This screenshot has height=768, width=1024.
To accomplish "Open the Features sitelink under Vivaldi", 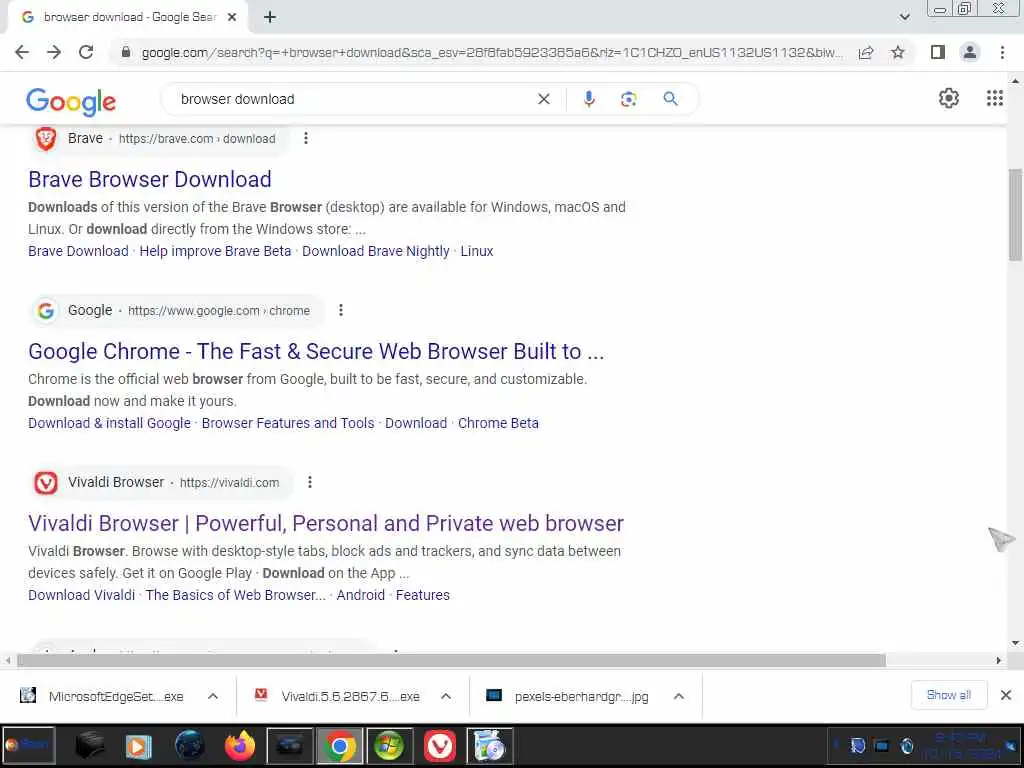I will (x=423, y=595).
